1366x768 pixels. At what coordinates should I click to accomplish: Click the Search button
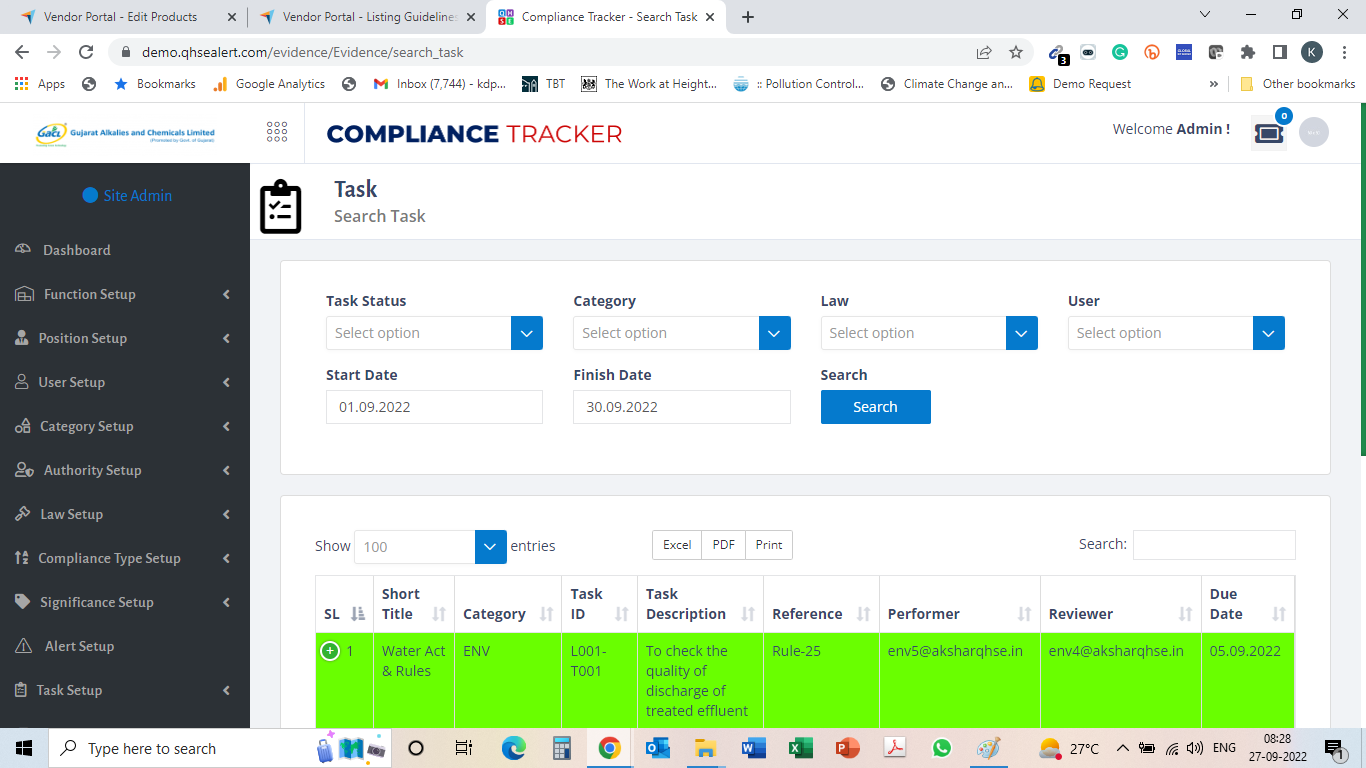coord(875,407)
